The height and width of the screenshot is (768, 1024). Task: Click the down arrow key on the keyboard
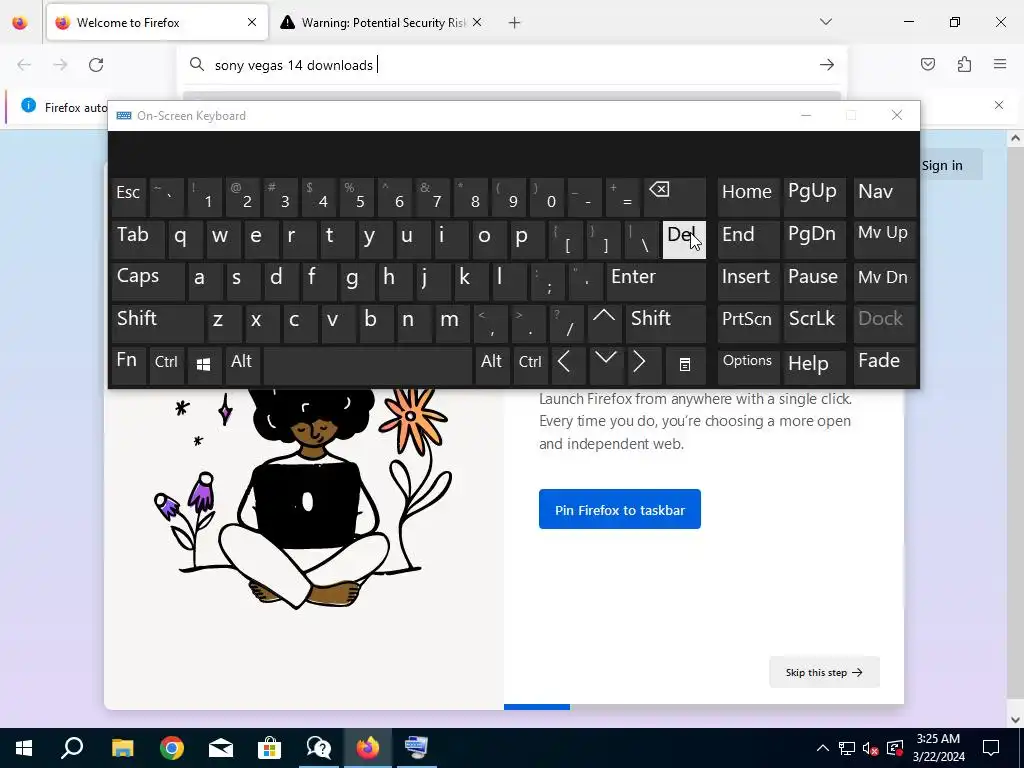tap(605, 365)
